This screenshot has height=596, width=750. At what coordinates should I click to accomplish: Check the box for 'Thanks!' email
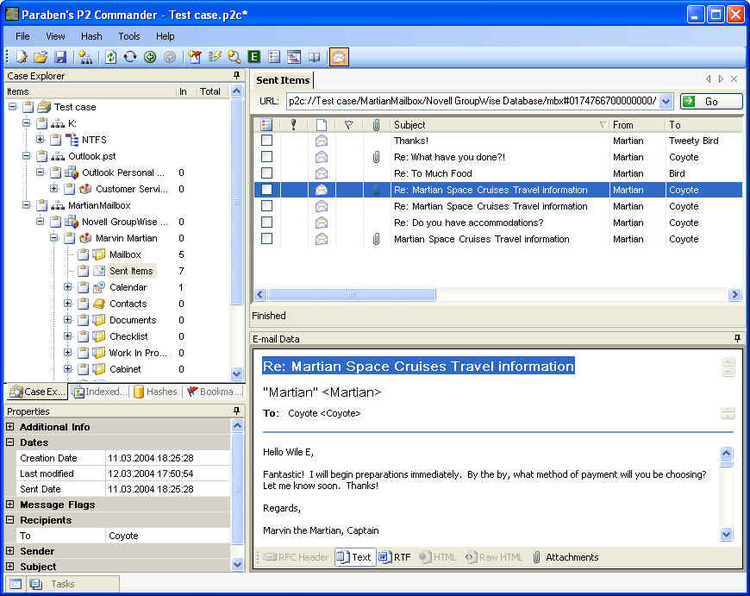[267, 141]
